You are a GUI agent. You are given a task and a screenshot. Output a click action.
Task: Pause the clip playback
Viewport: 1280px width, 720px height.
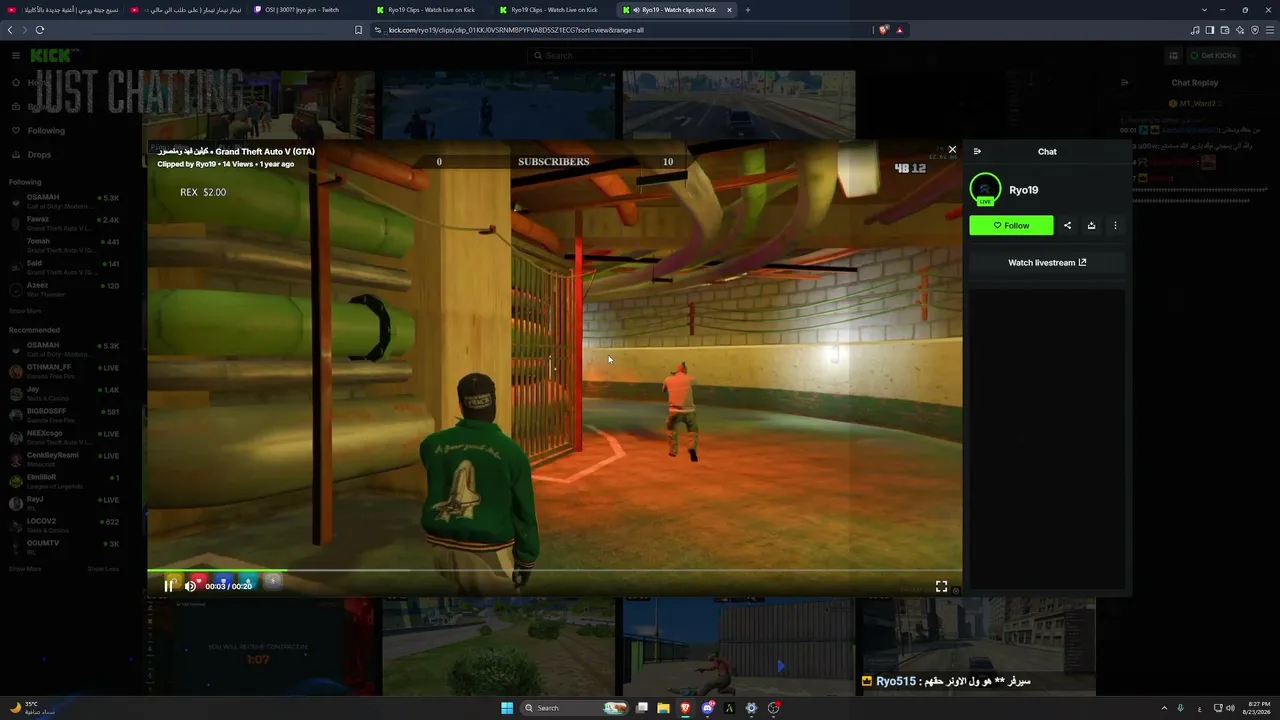(169, 586)
